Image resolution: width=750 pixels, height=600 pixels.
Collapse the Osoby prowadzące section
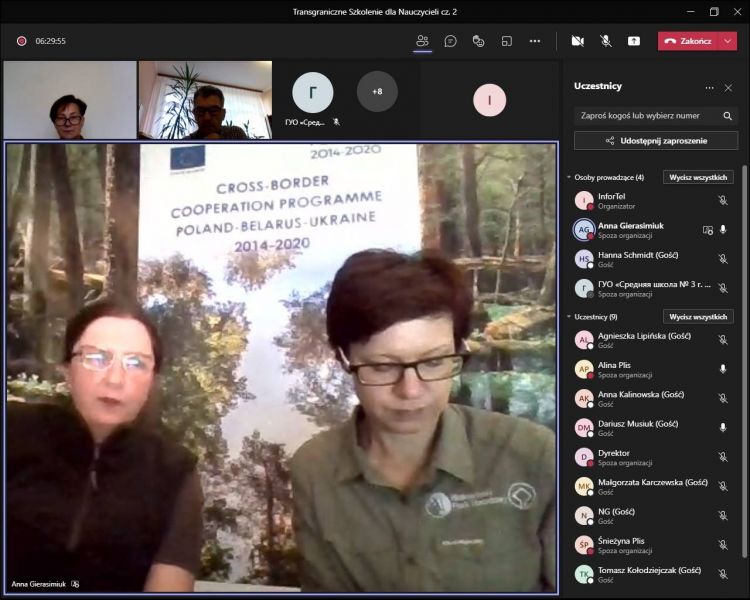point(569,177)
